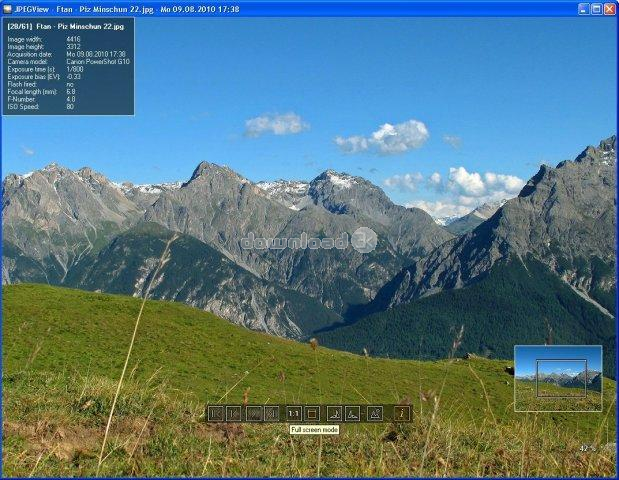Click the 42 % zoom indicator
This screenshot has width=619, height=480.
587,448
